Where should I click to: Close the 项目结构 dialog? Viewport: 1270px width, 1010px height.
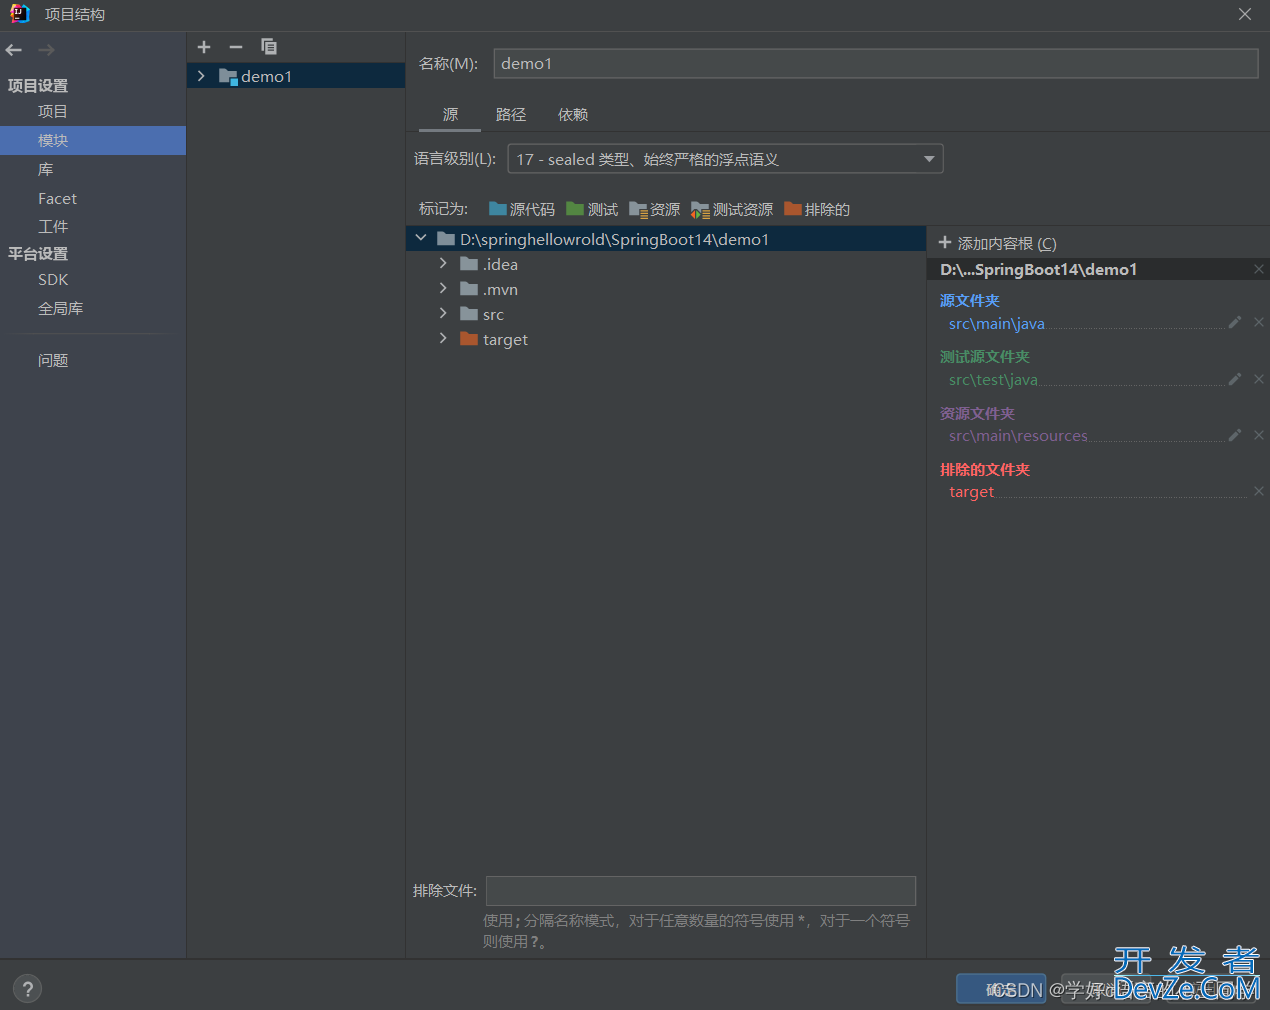tap(1245, 14)
